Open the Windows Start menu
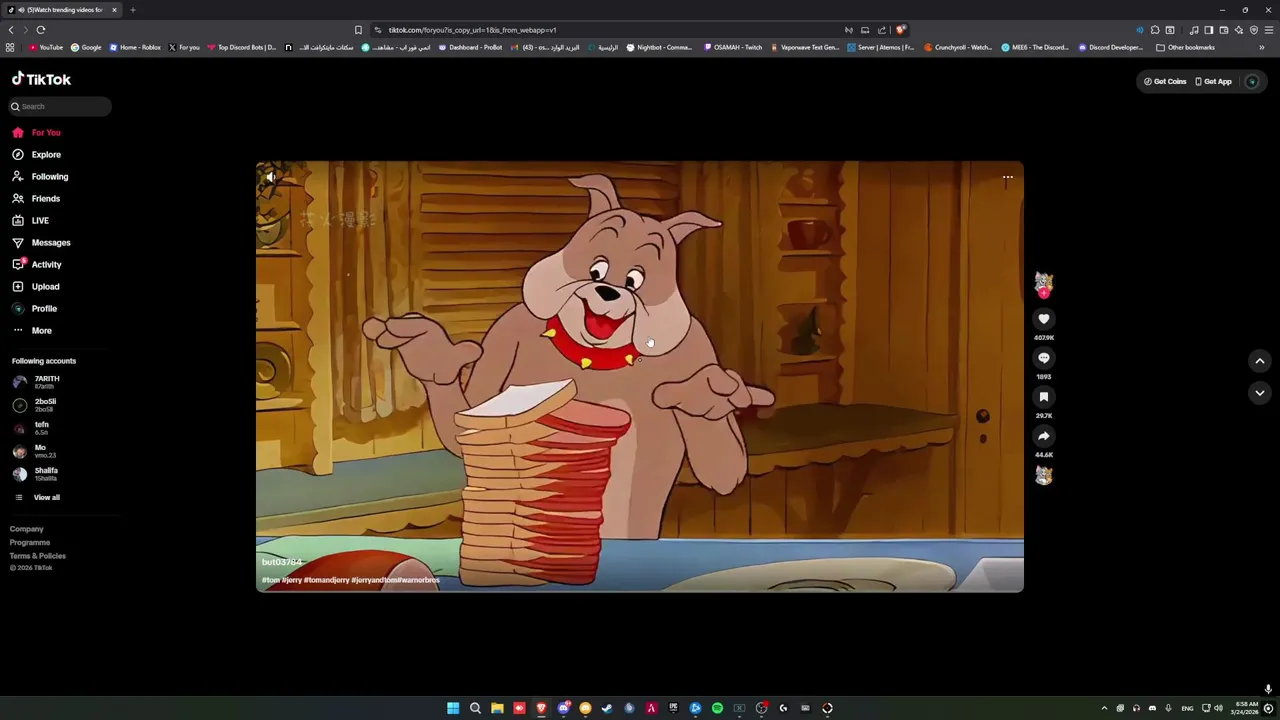The height and width of the screenshot is (720, 1280). [453, 708]
